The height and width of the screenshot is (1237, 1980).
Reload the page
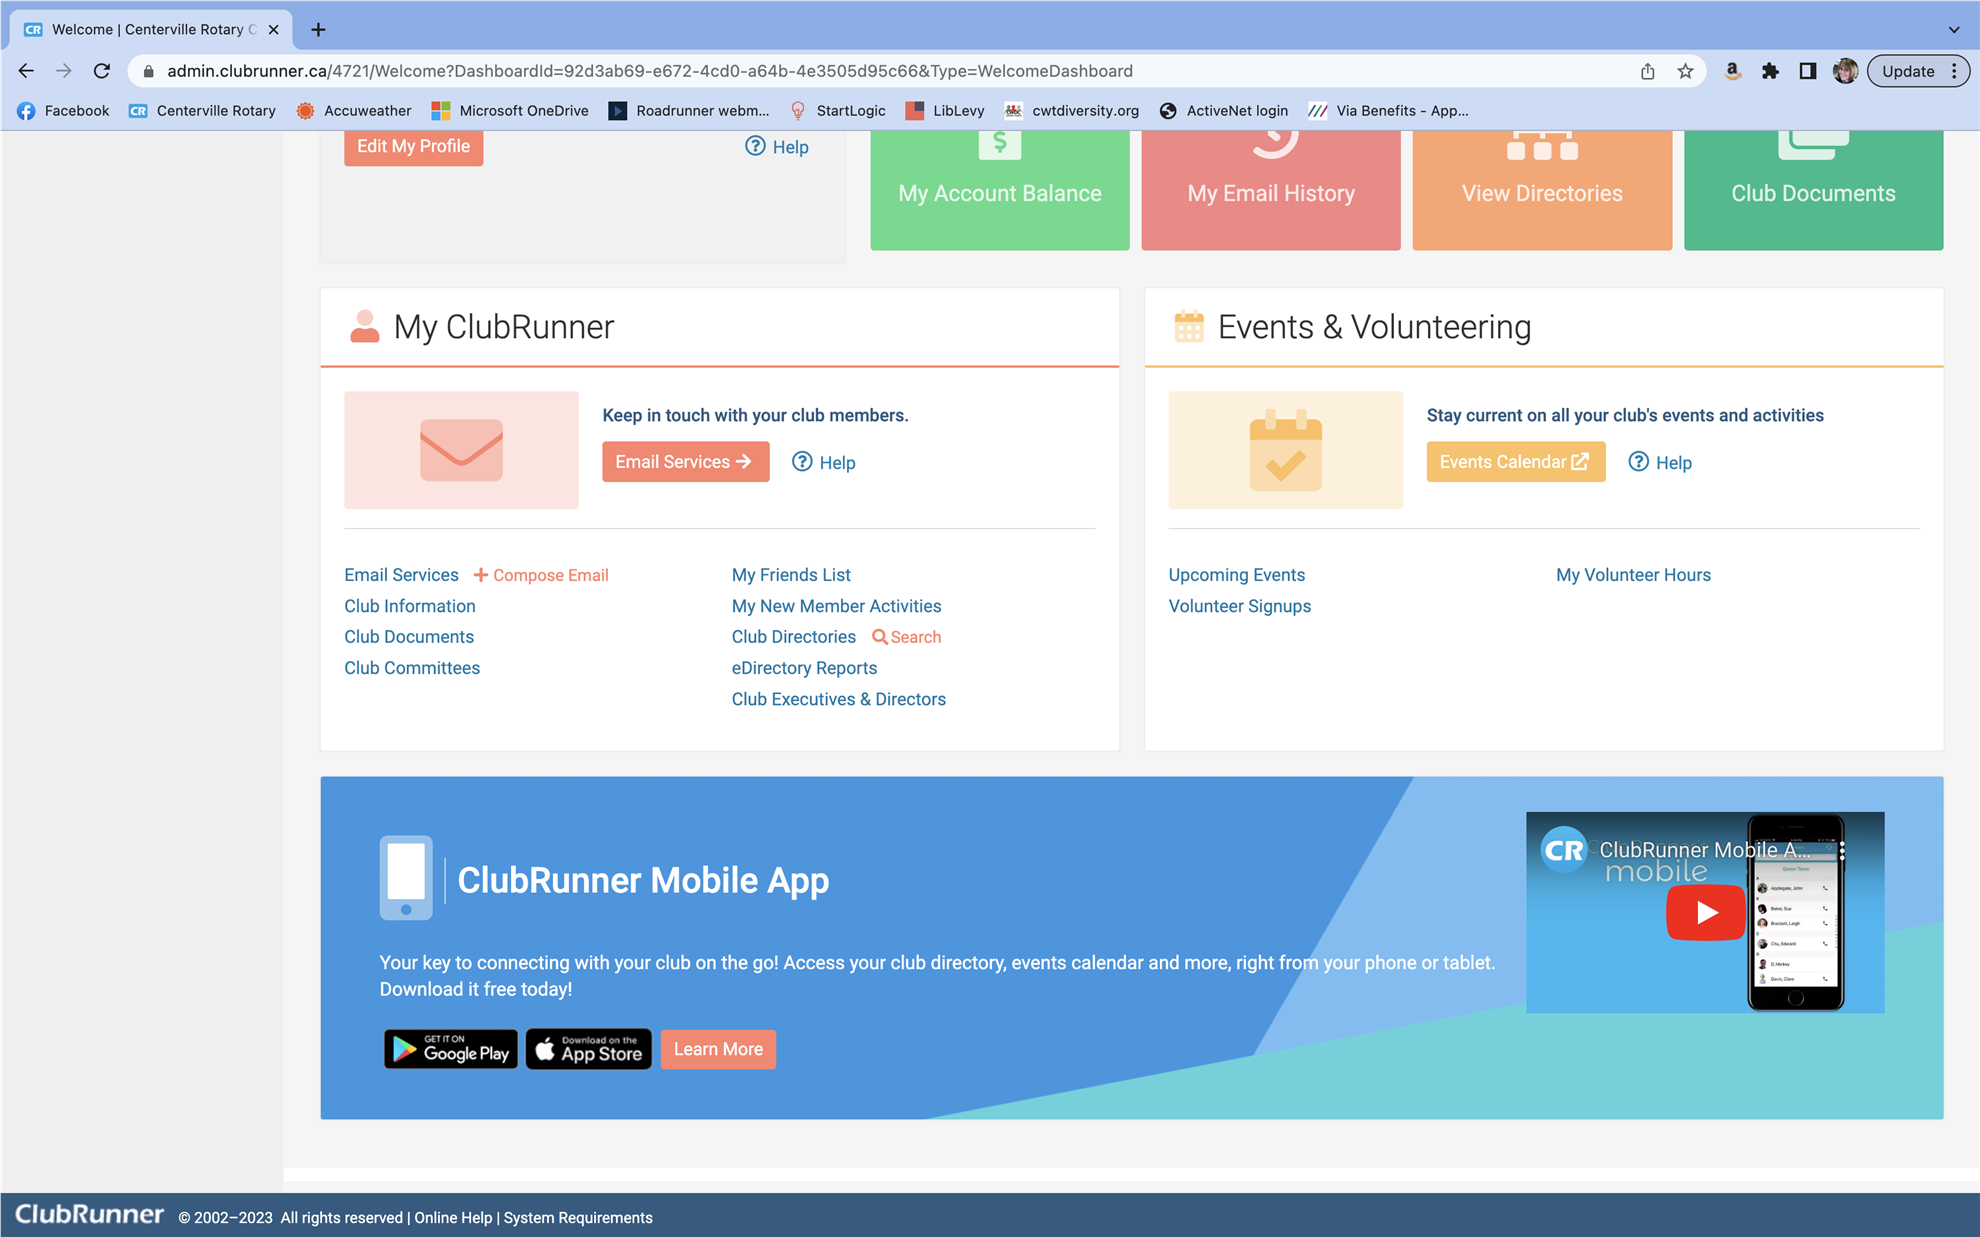[x=102, y=71]
